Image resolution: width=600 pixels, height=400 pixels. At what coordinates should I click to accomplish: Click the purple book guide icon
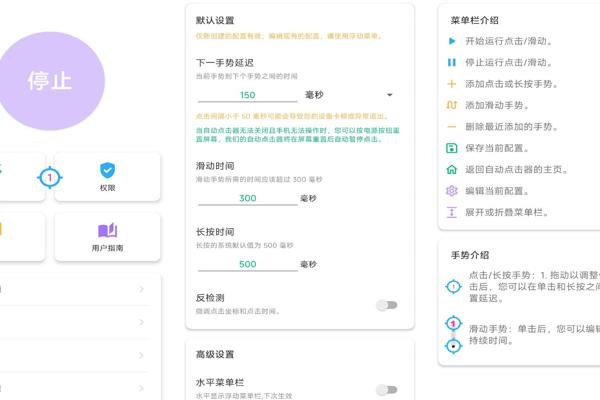point(107,230)
